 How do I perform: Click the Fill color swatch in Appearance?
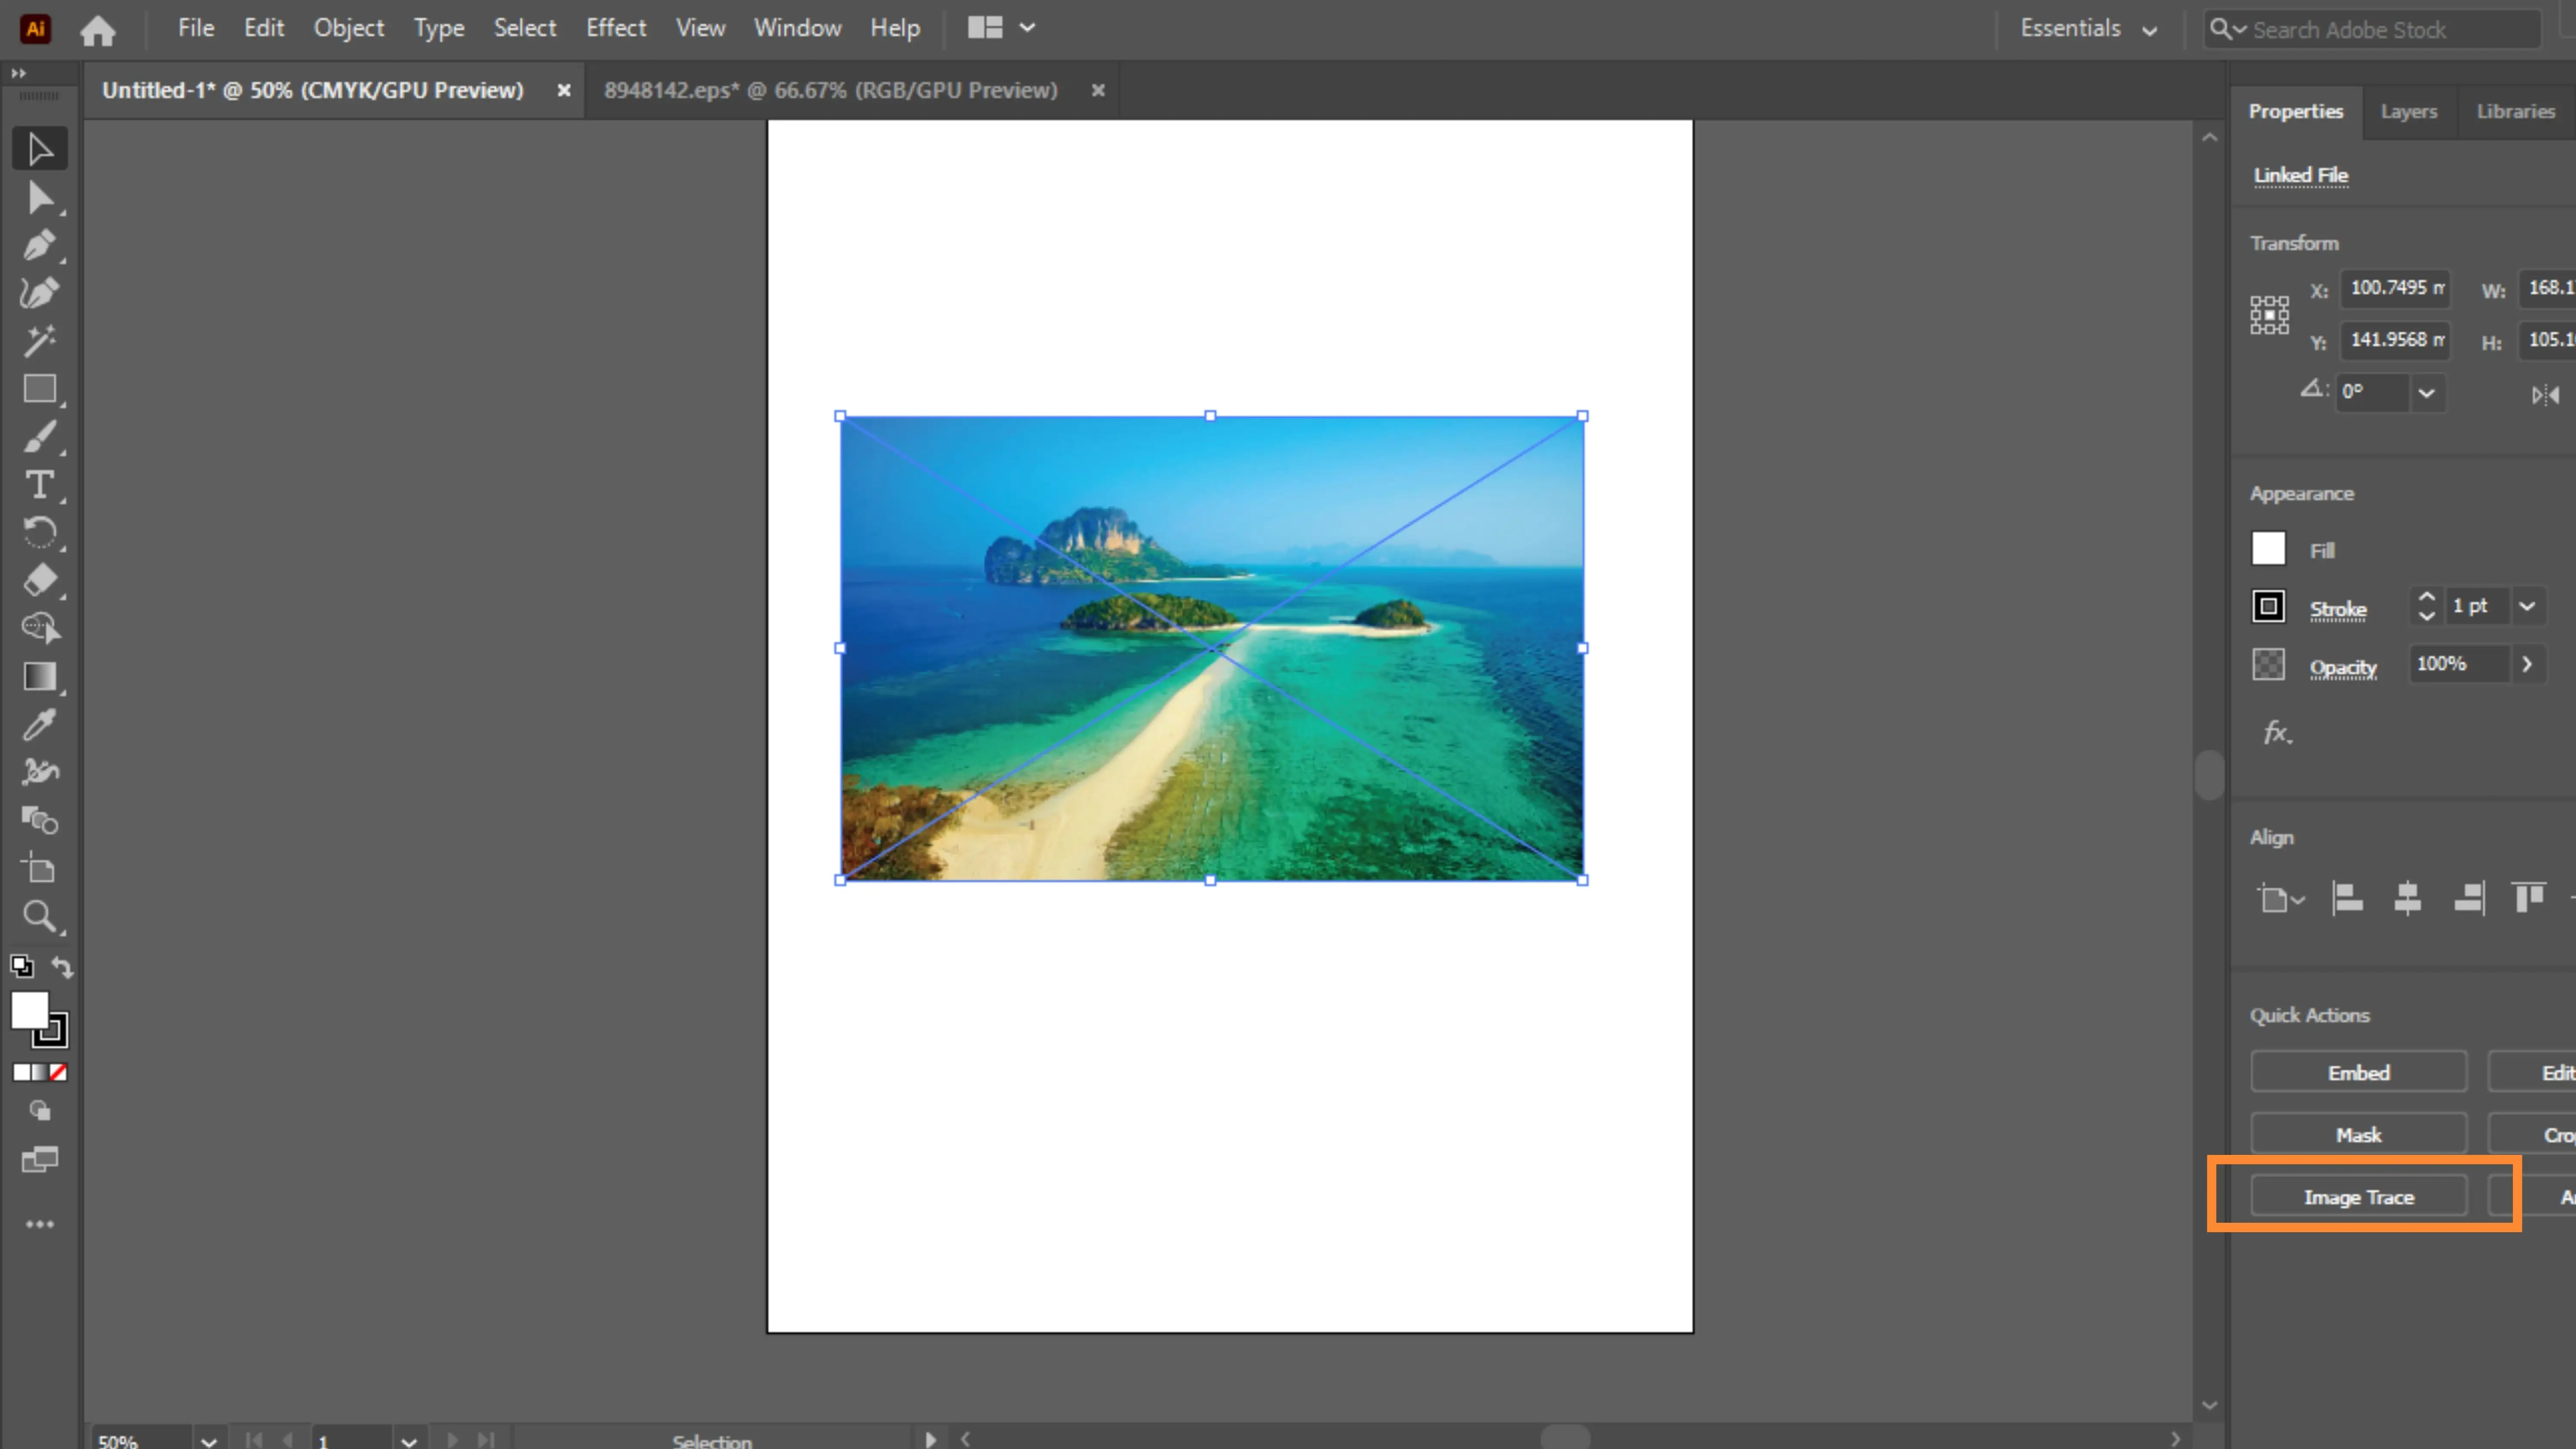pyautogui.click(x=2268, y=548)
